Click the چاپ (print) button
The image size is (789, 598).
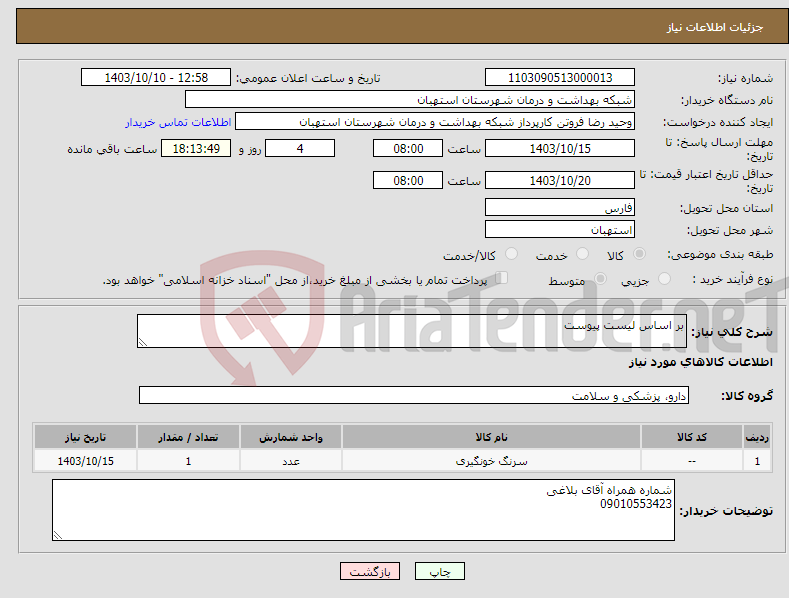pos(439,572)
